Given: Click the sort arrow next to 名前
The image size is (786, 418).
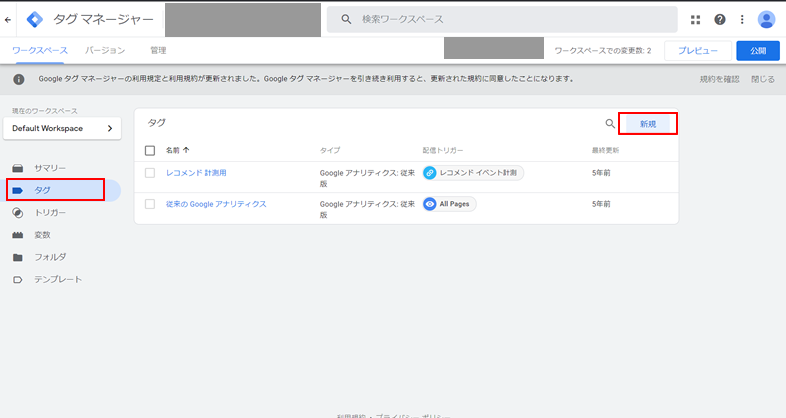Looking at the screenshot, I should coord(186,150).
